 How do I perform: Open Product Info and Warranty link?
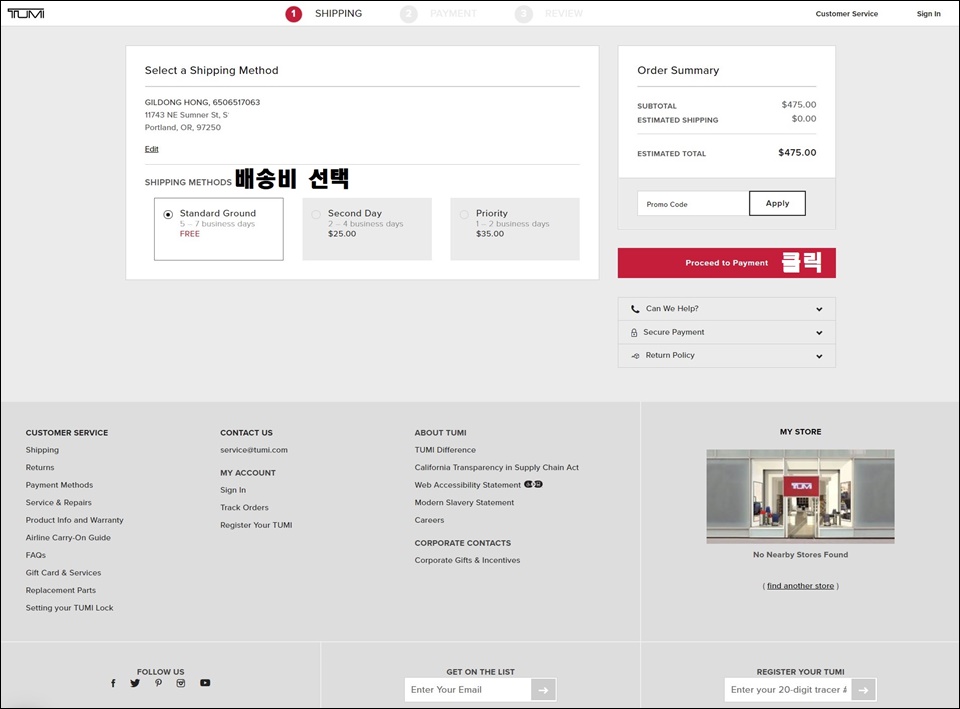(x=75, y=520)
